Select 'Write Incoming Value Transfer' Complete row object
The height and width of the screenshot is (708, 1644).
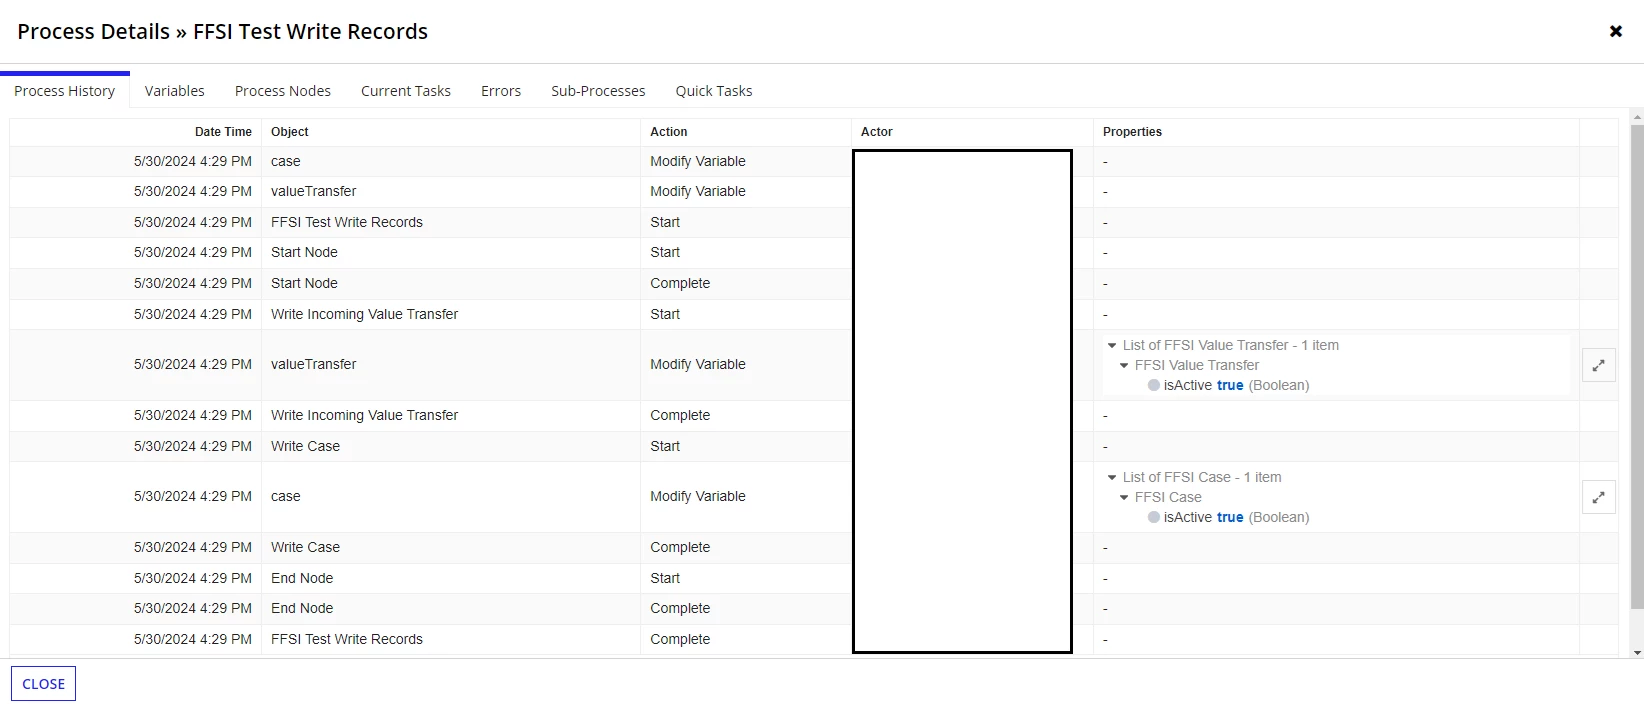(364, 415)
